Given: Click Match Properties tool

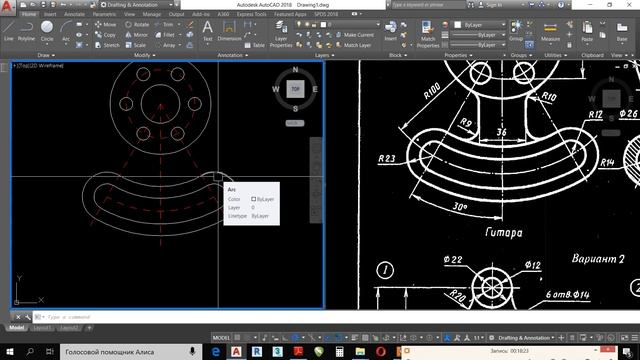Looking at the screenshot, I should [x=428, y=34].
